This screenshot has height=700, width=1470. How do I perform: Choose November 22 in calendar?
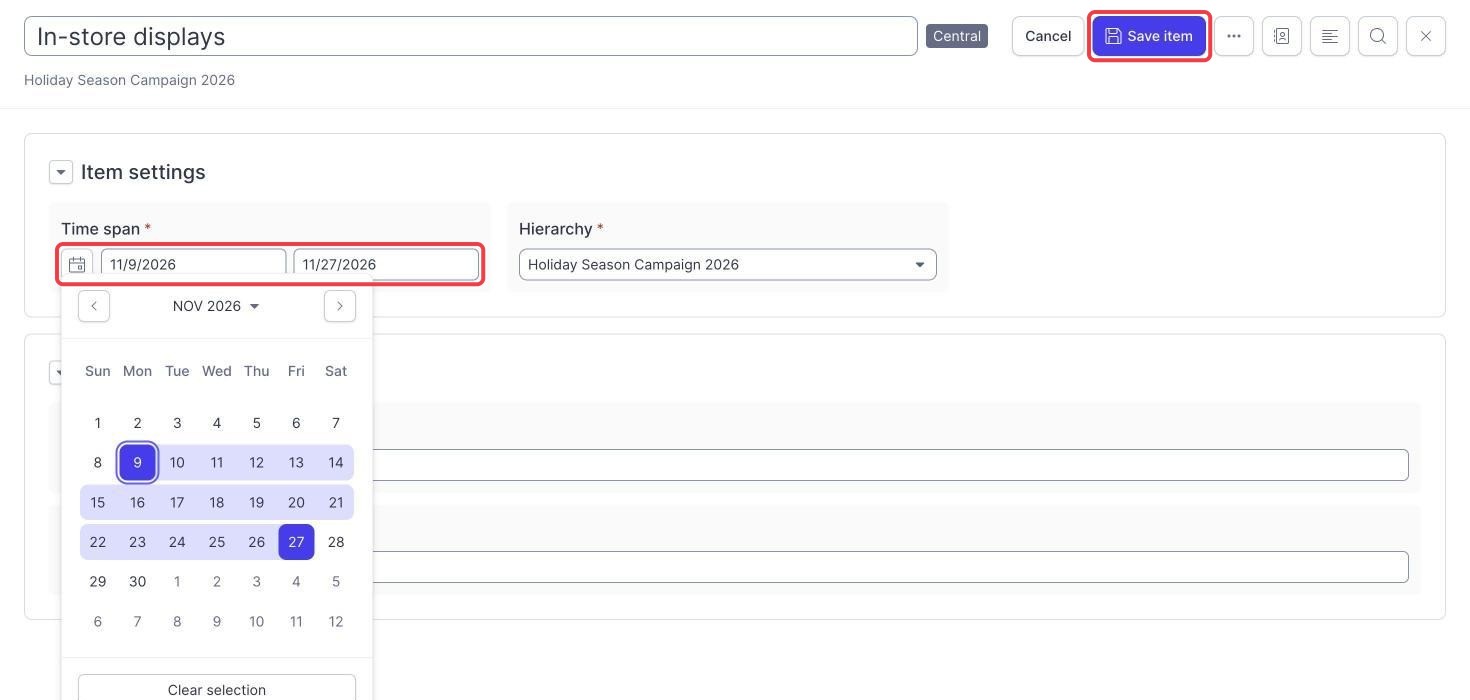[x=98, y=542]
